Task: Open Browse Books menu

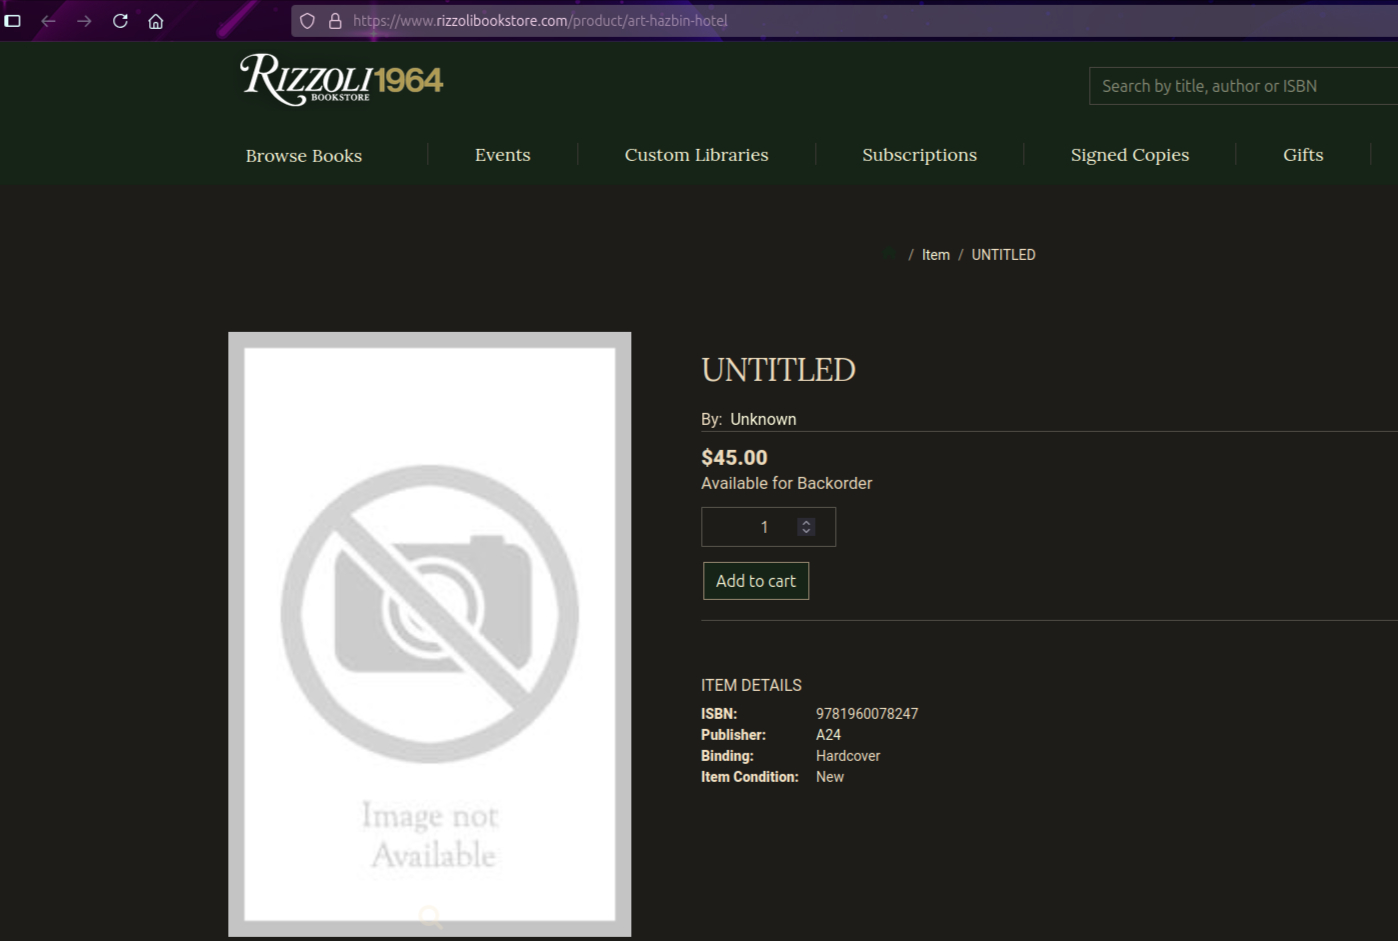Action: pos(304,155)
